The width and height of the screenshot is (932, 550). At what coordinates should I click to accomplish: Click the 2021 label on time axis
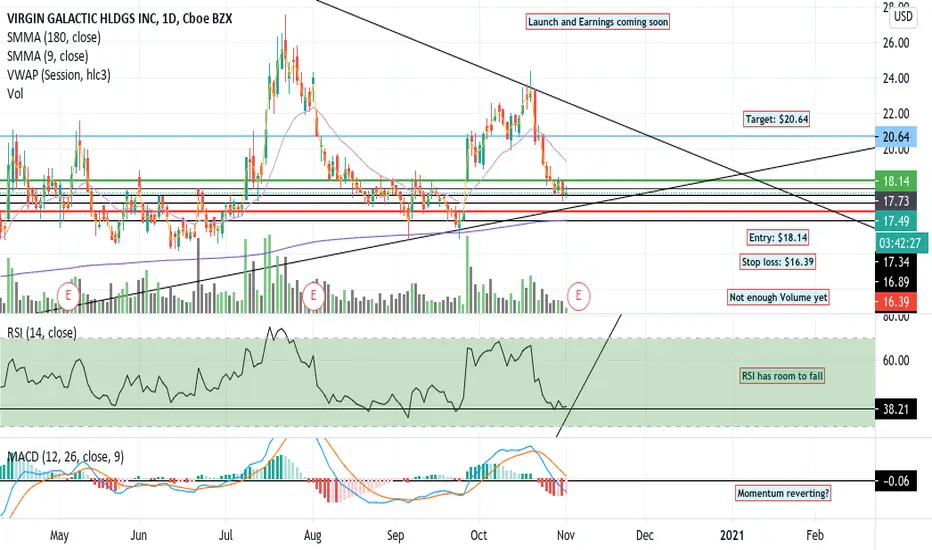[732, 535]
